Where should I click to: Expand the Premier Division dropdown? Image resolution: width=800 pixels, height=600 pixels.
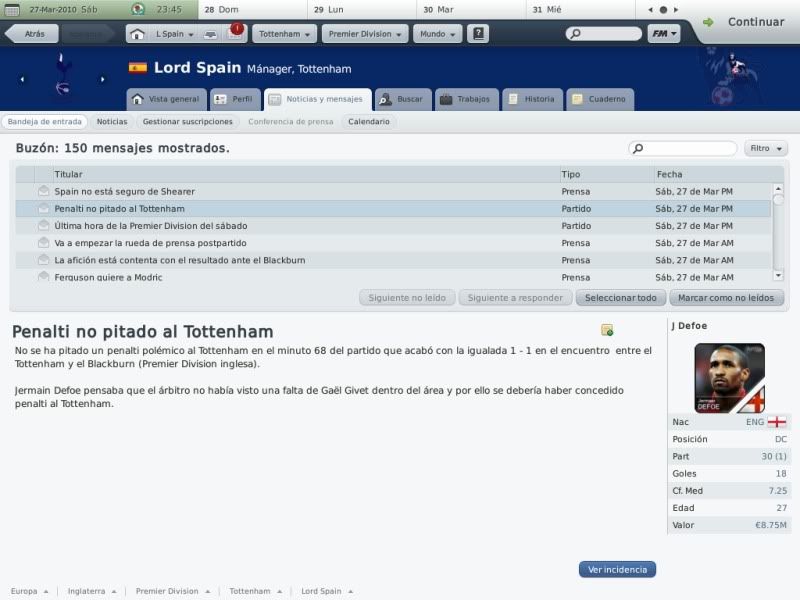[365, 34]
